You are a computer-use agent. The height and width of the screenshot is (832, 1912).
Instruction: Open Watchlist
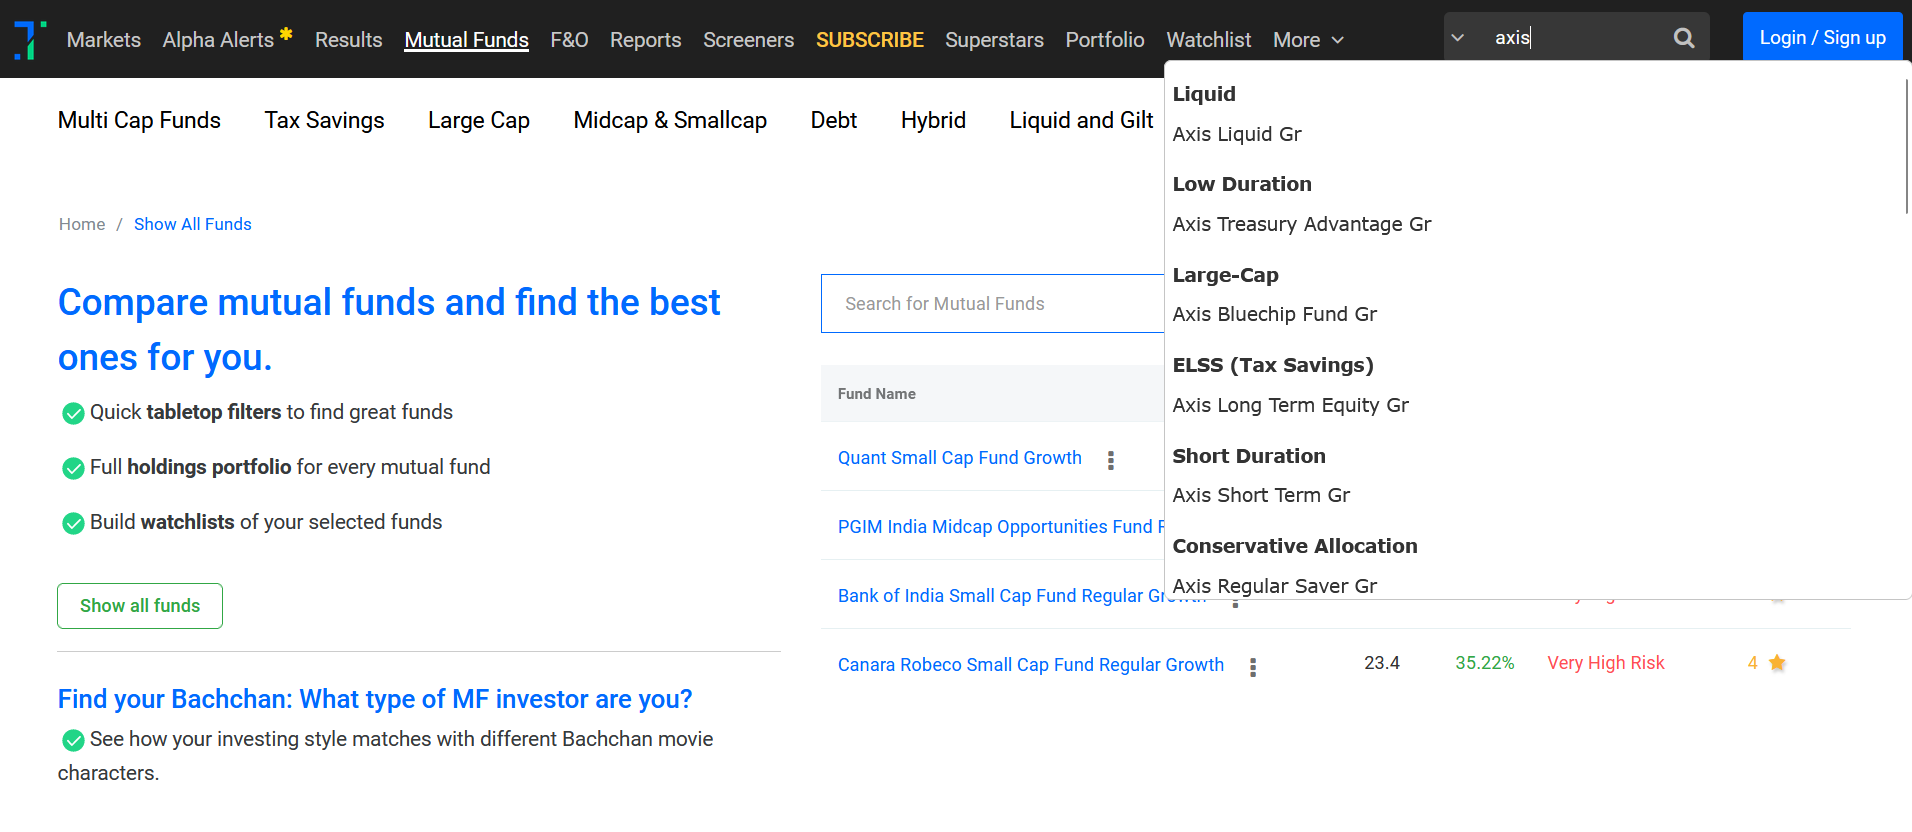coord(1209,40)
